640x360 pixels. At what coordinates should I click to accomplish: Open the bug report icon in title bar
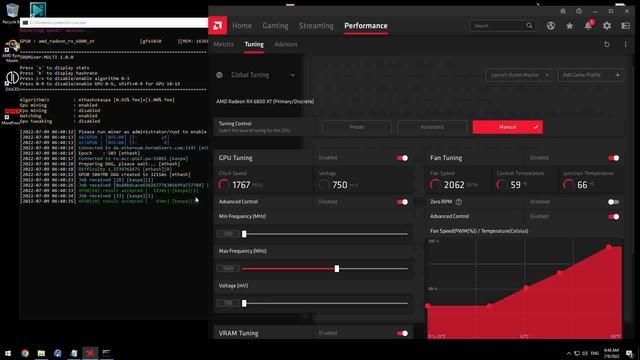[563, 11]
